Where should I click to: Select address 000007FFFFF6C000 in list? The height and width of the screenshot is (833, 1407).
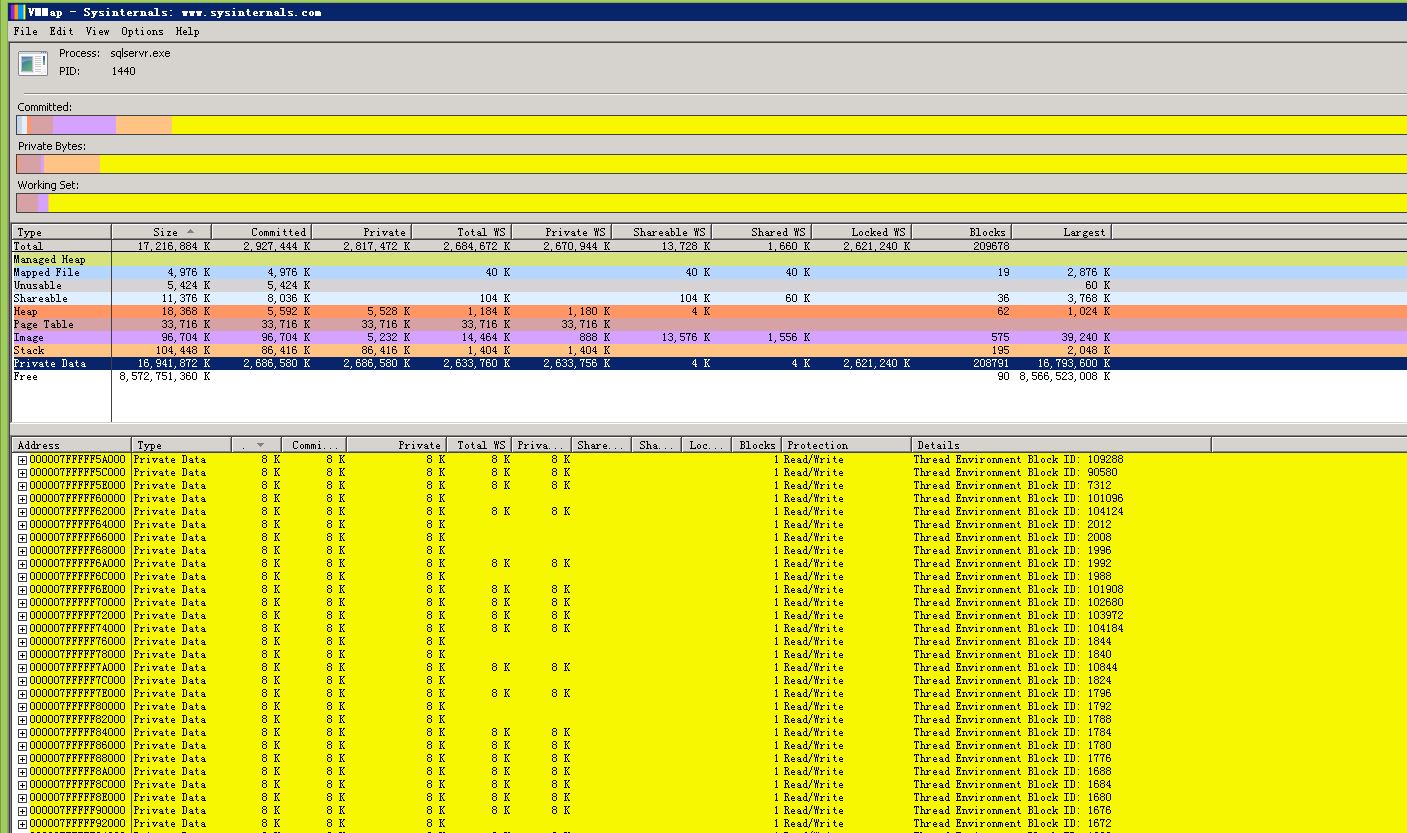click(77, 577)
